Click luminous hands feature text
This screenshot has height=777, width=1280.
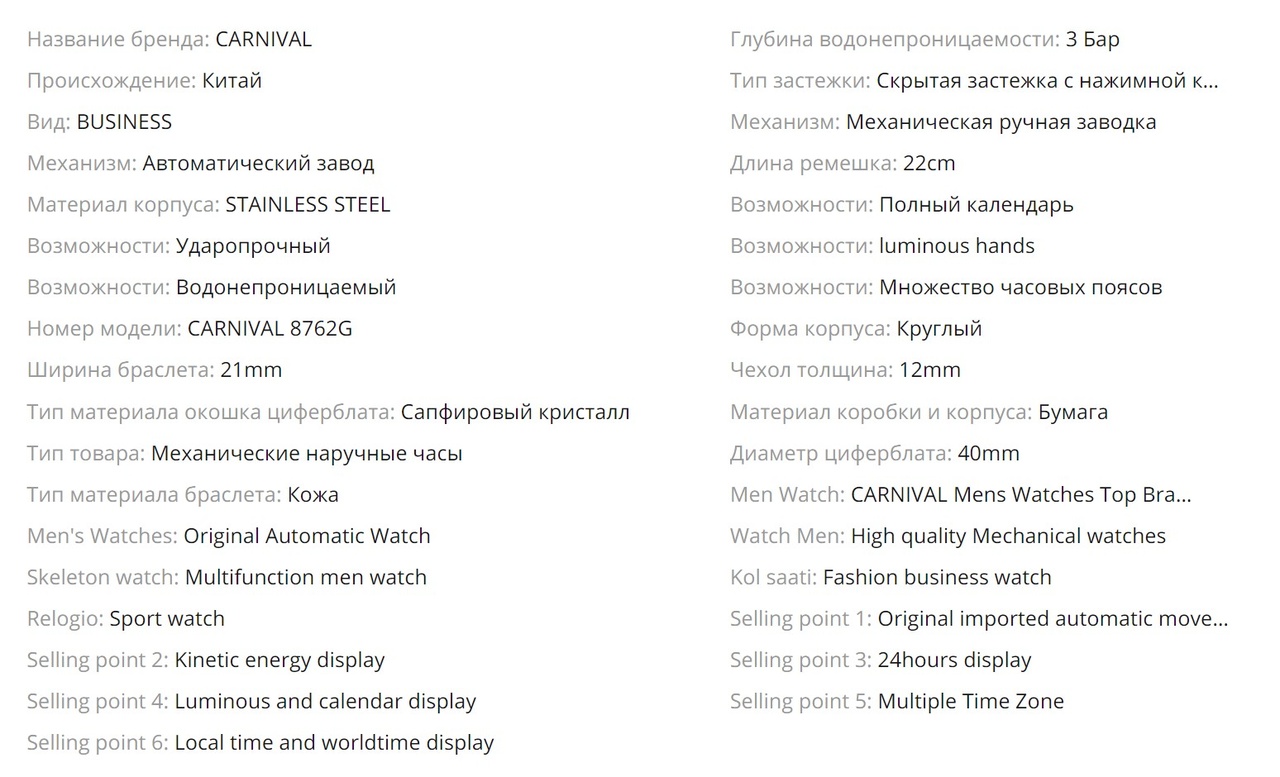957,245
